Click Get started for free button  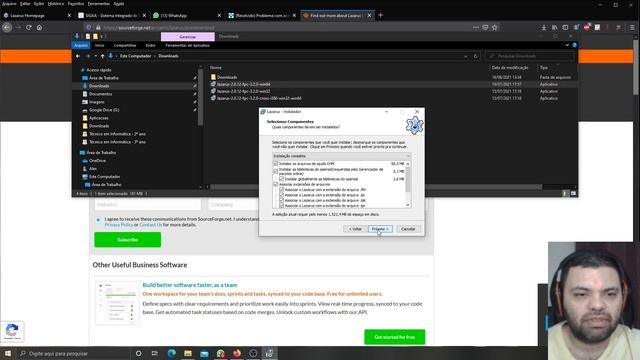pos(394,337)
